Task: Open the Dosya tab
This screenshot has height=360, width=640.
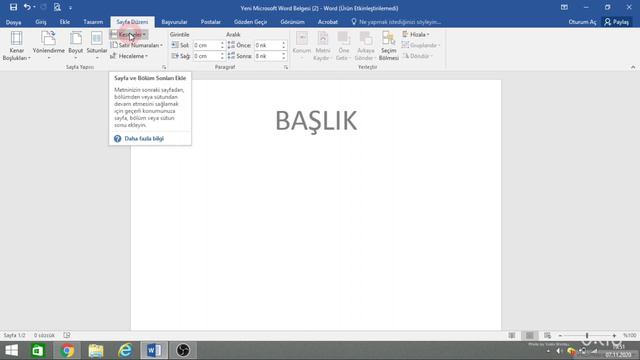Action: click(13, 22)
